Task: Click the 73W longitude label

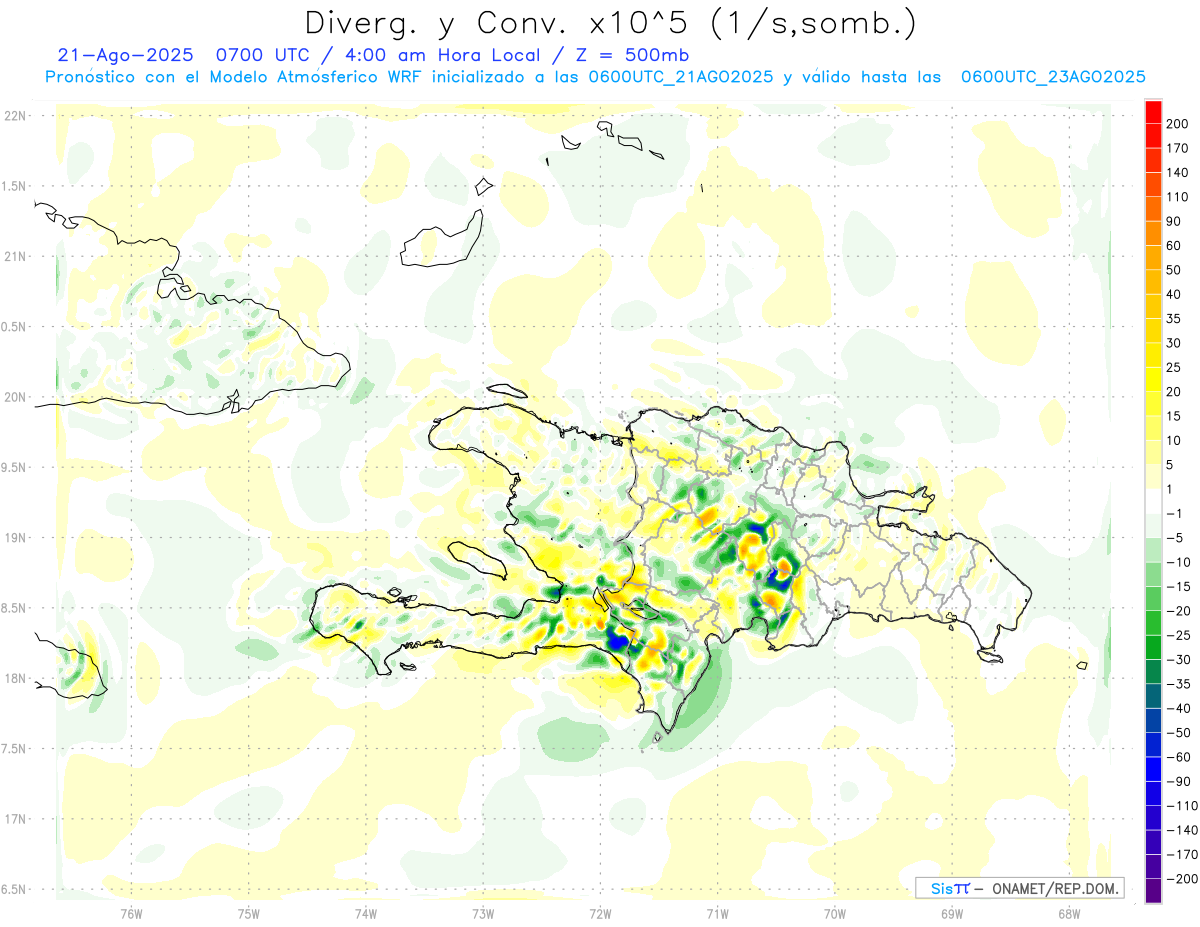Action: (483, 913)
